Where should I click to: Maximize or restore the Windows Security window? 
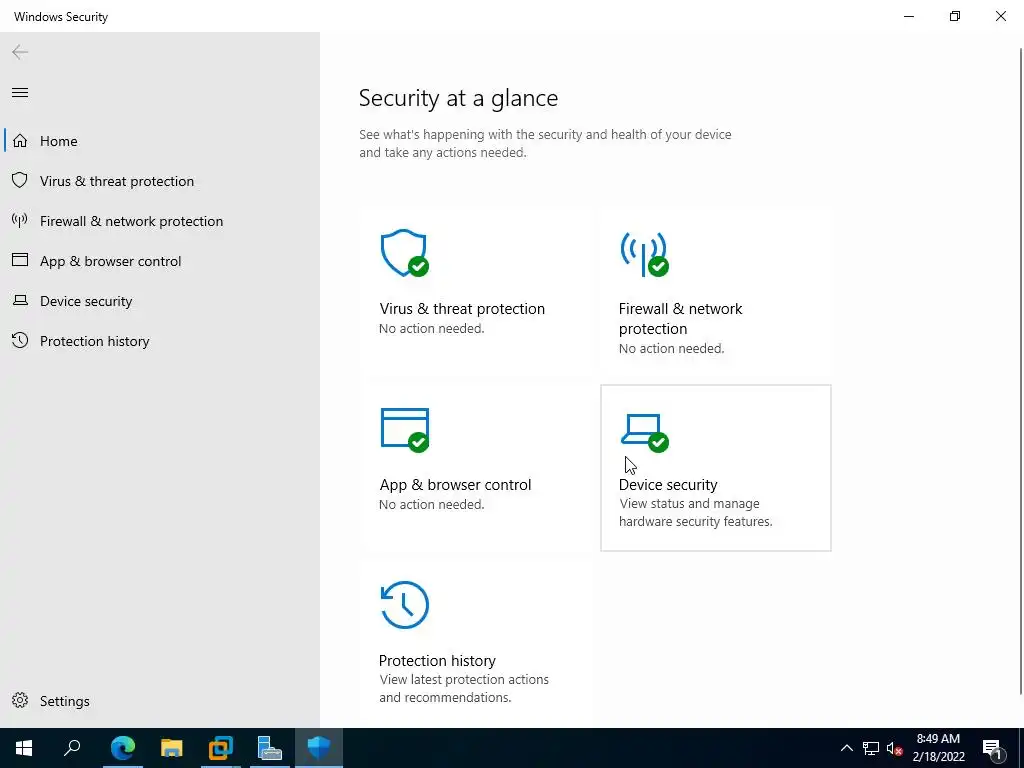tap(955, 16)
